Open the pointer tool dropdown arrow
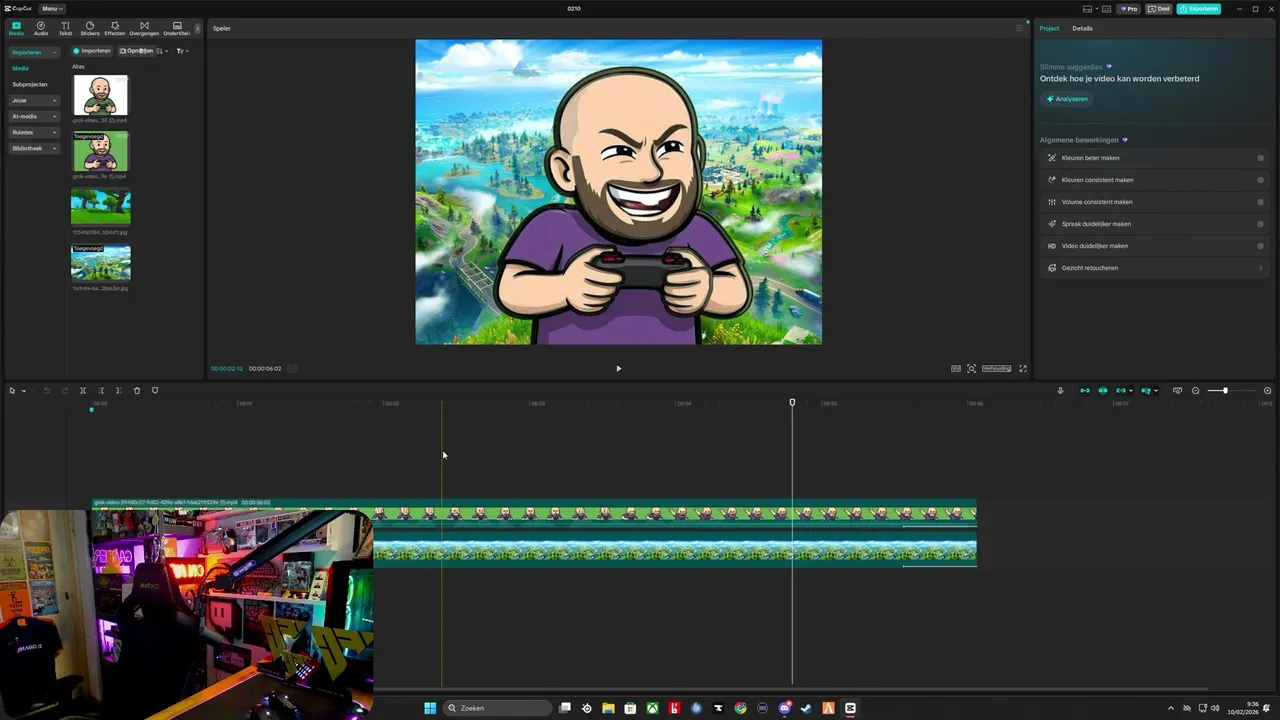 (x=23, y=391)
